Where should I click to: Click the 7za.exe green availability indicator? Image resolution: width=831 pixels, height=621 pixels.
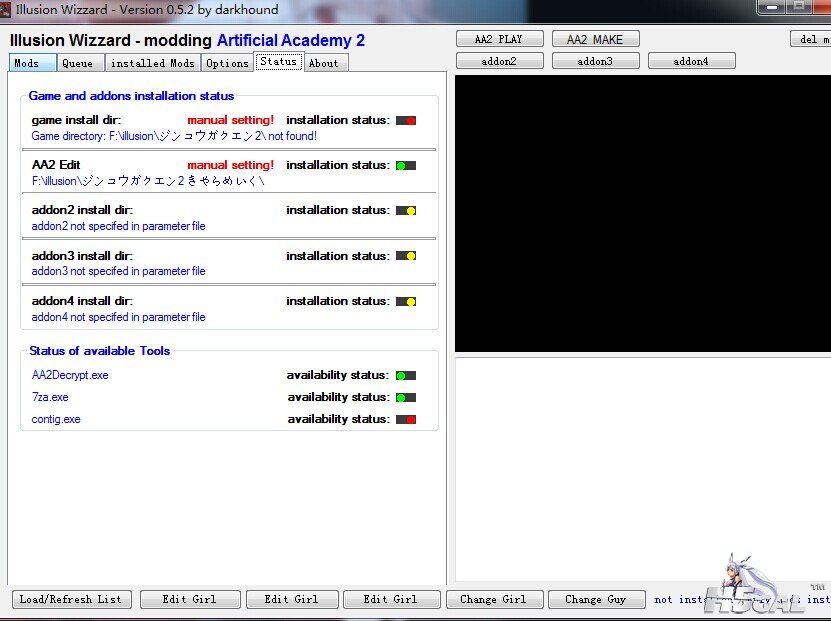(x=406, y=398)
